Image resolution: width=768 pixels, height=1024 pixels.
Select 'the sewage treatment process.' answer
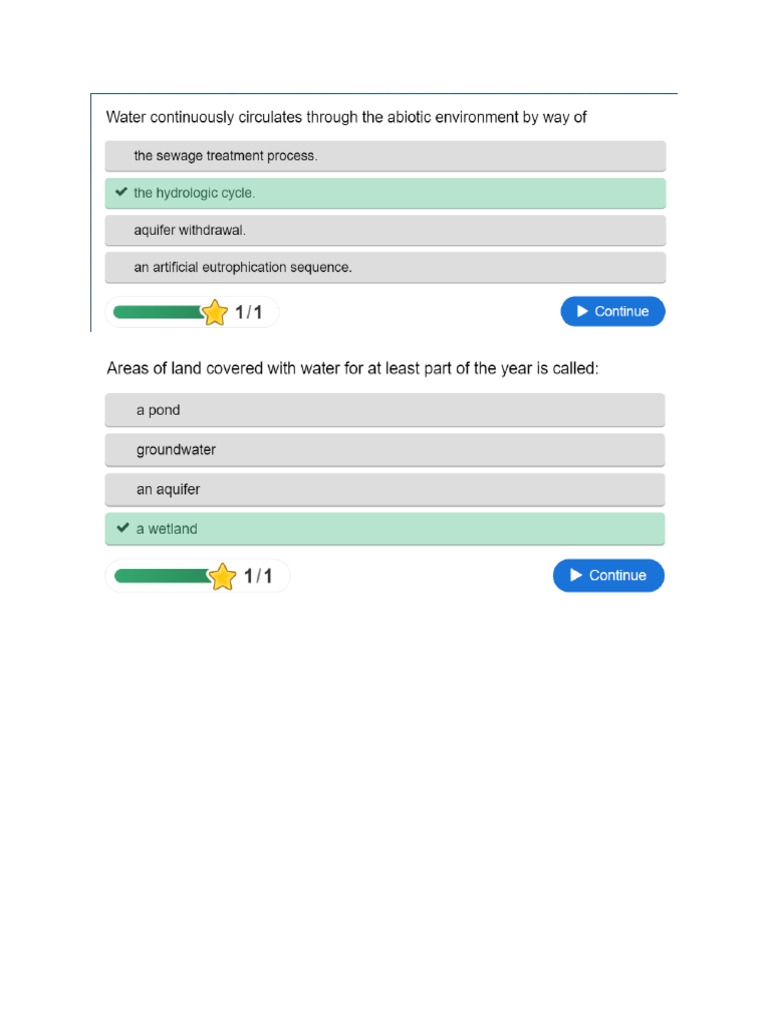tap(225, 156)
